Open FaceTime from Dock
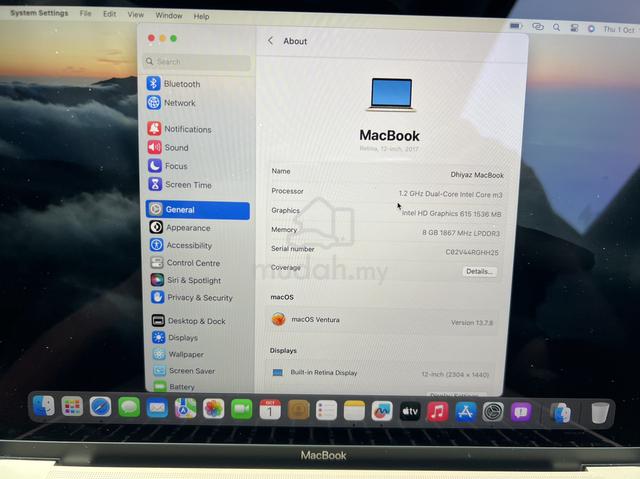Image resolution: width=640 pixels, height=479 pixels. click(242, 409)
